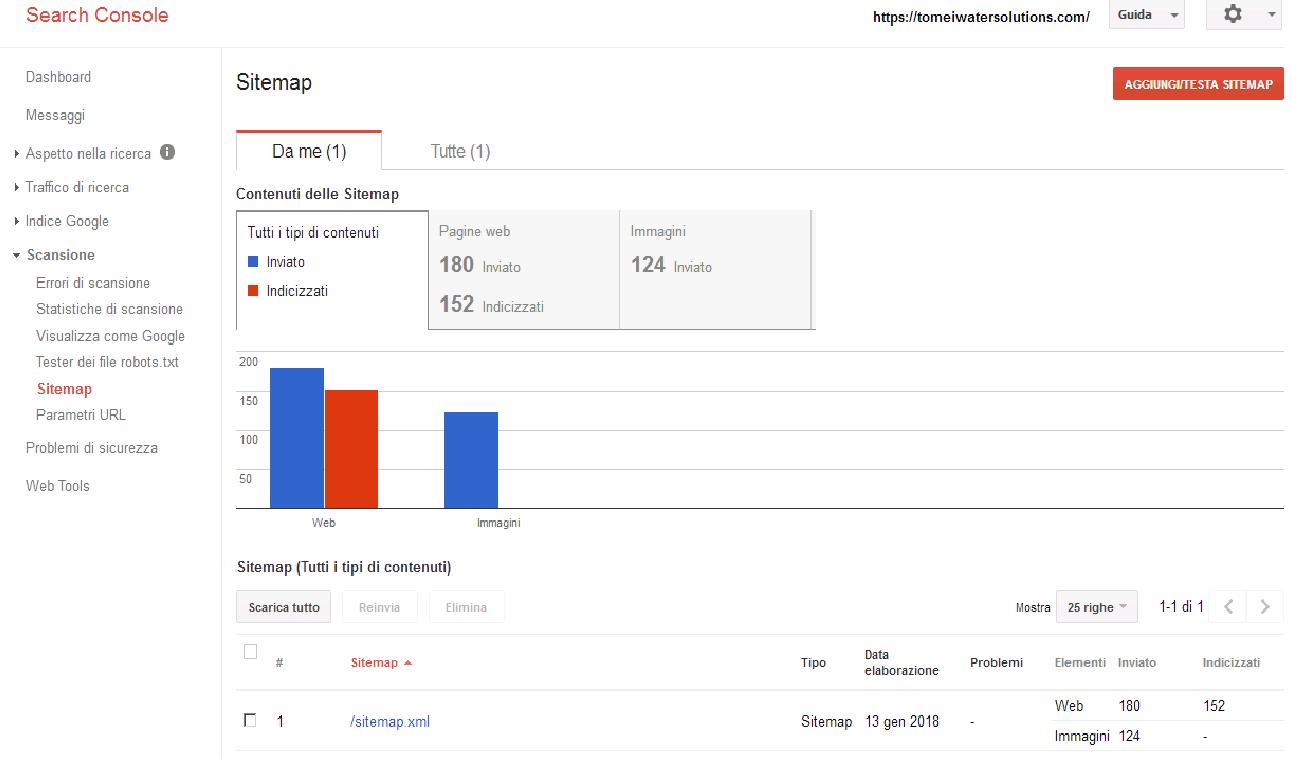1292x759 pixels.
Task: Open Statistiche di scansione
Action: [109, 309]
